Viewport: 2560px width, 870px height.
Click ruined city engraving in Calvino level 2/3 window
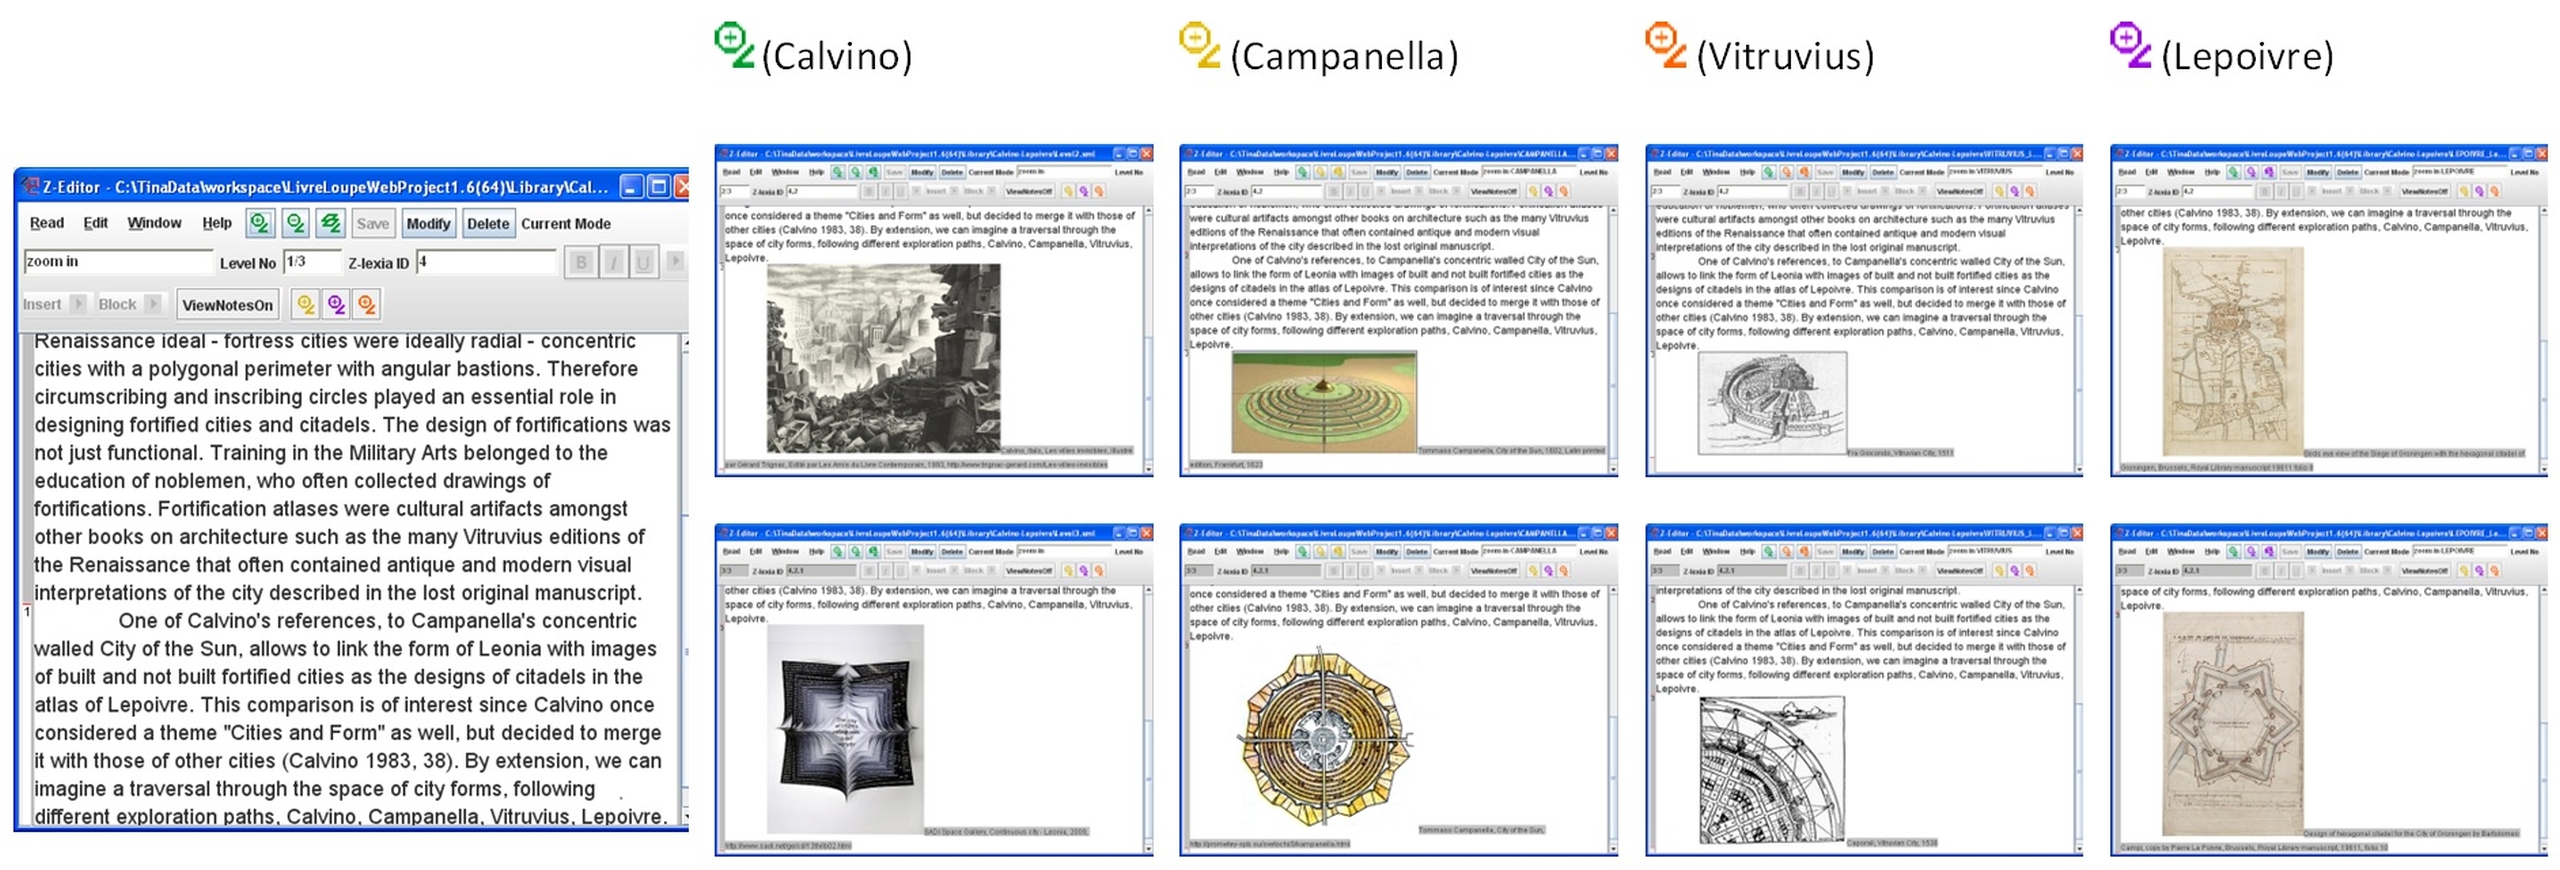tap(882, 357)
